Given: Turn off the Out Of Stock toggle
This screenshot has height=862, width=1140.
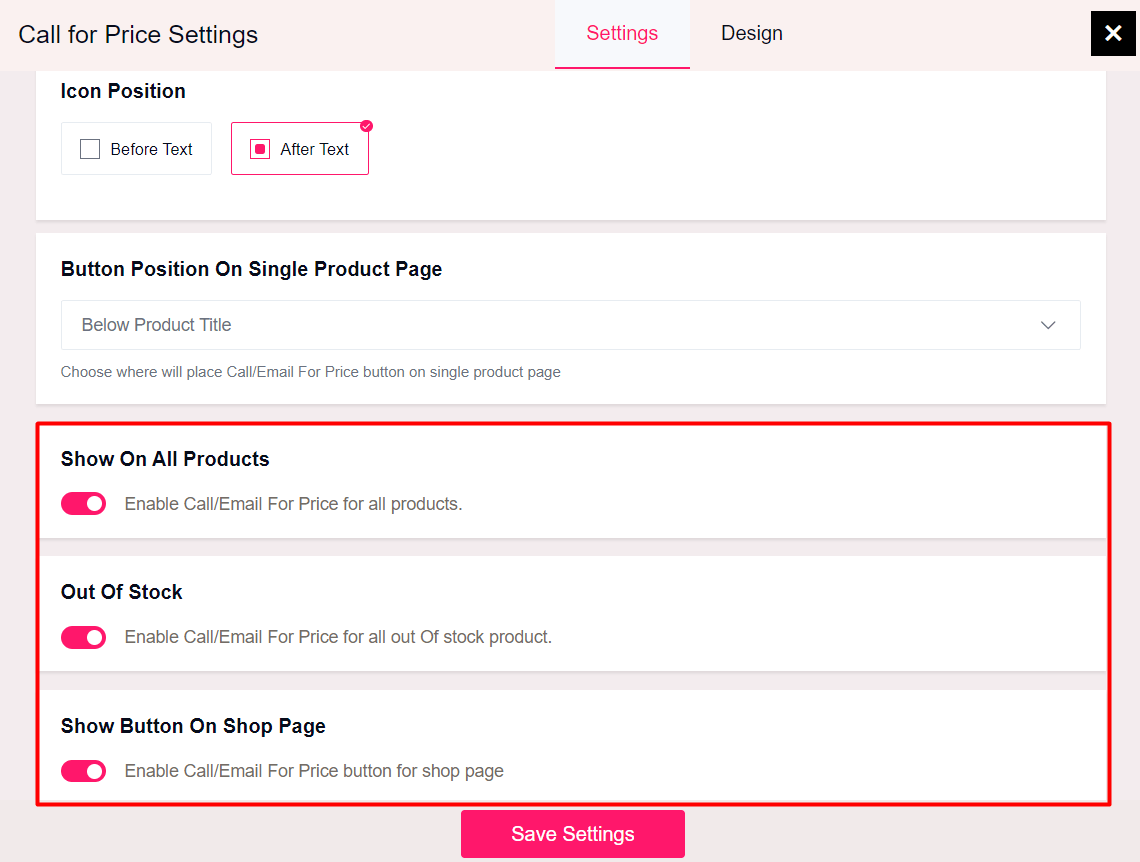Looking at the screenshot, I should [83, 637].
